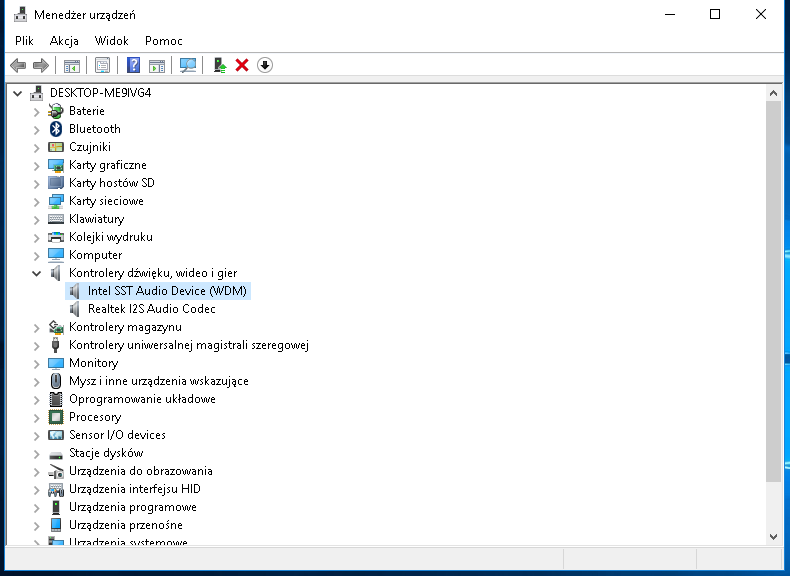Click the Back arrow toolbar icon
Screen dimensions: 790x576
pos(18,65)
